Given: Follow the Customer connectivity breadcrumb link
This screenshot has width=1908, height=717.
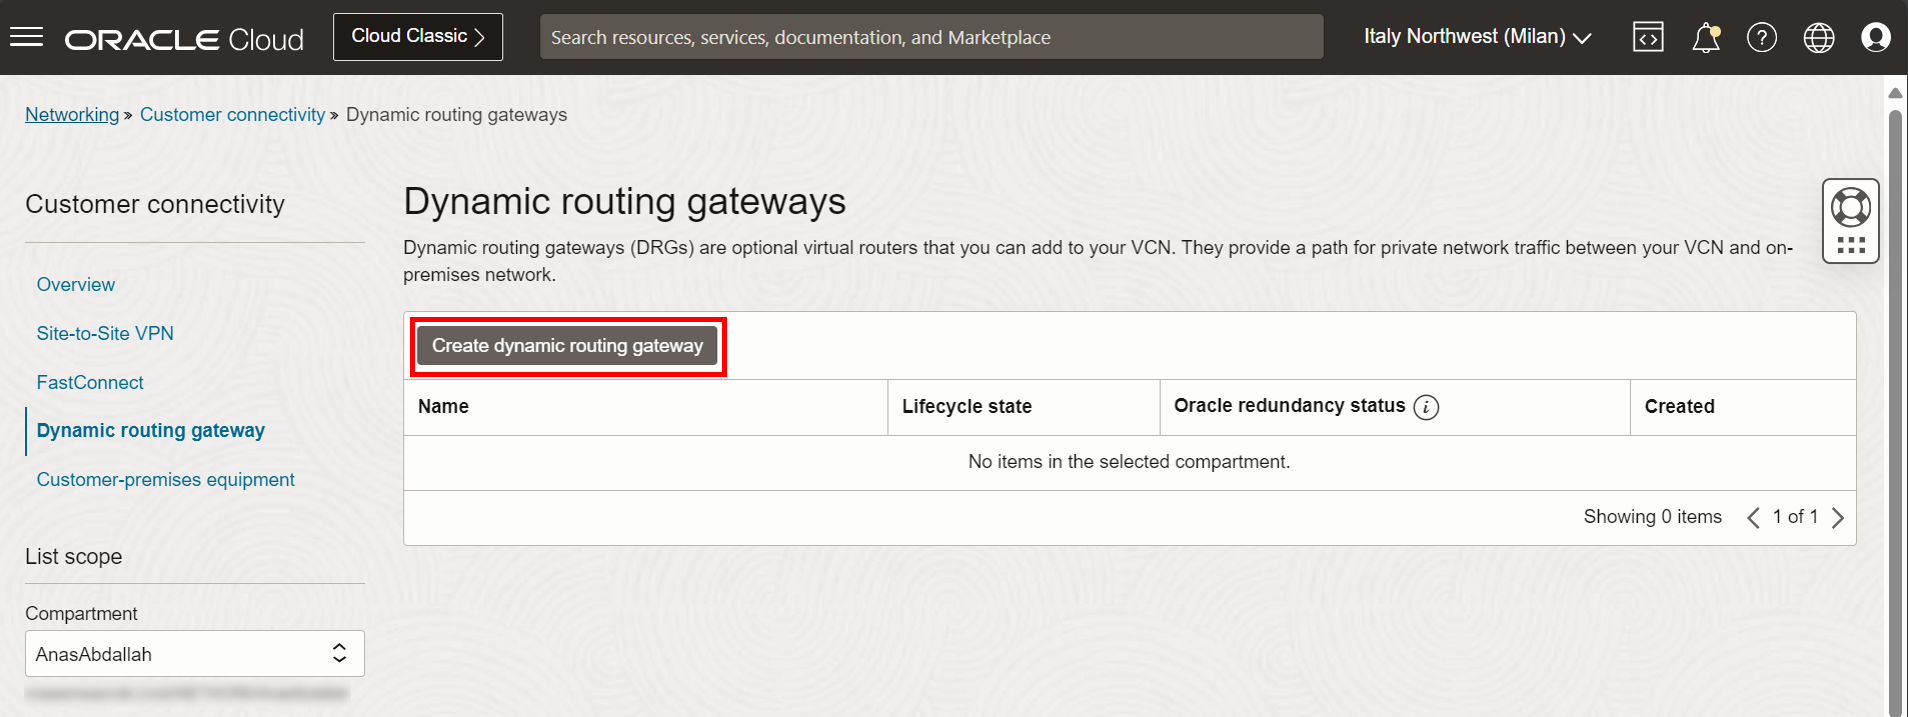Looking at the screenshot, I should (232, 115).
